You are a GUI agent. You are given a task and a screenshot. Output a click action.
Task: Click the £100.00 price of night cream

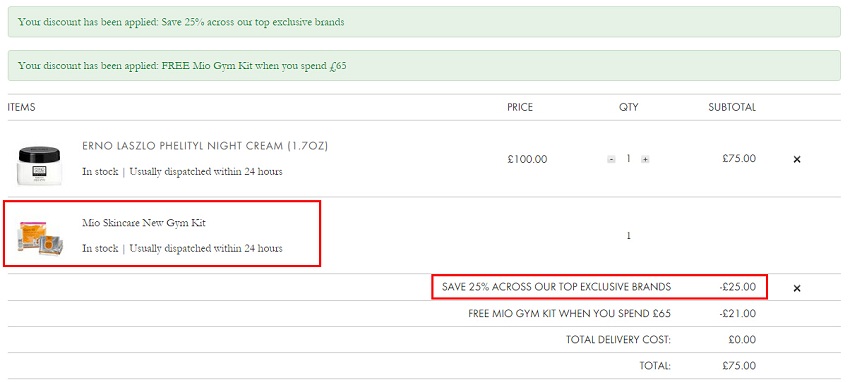coord(527,159)
